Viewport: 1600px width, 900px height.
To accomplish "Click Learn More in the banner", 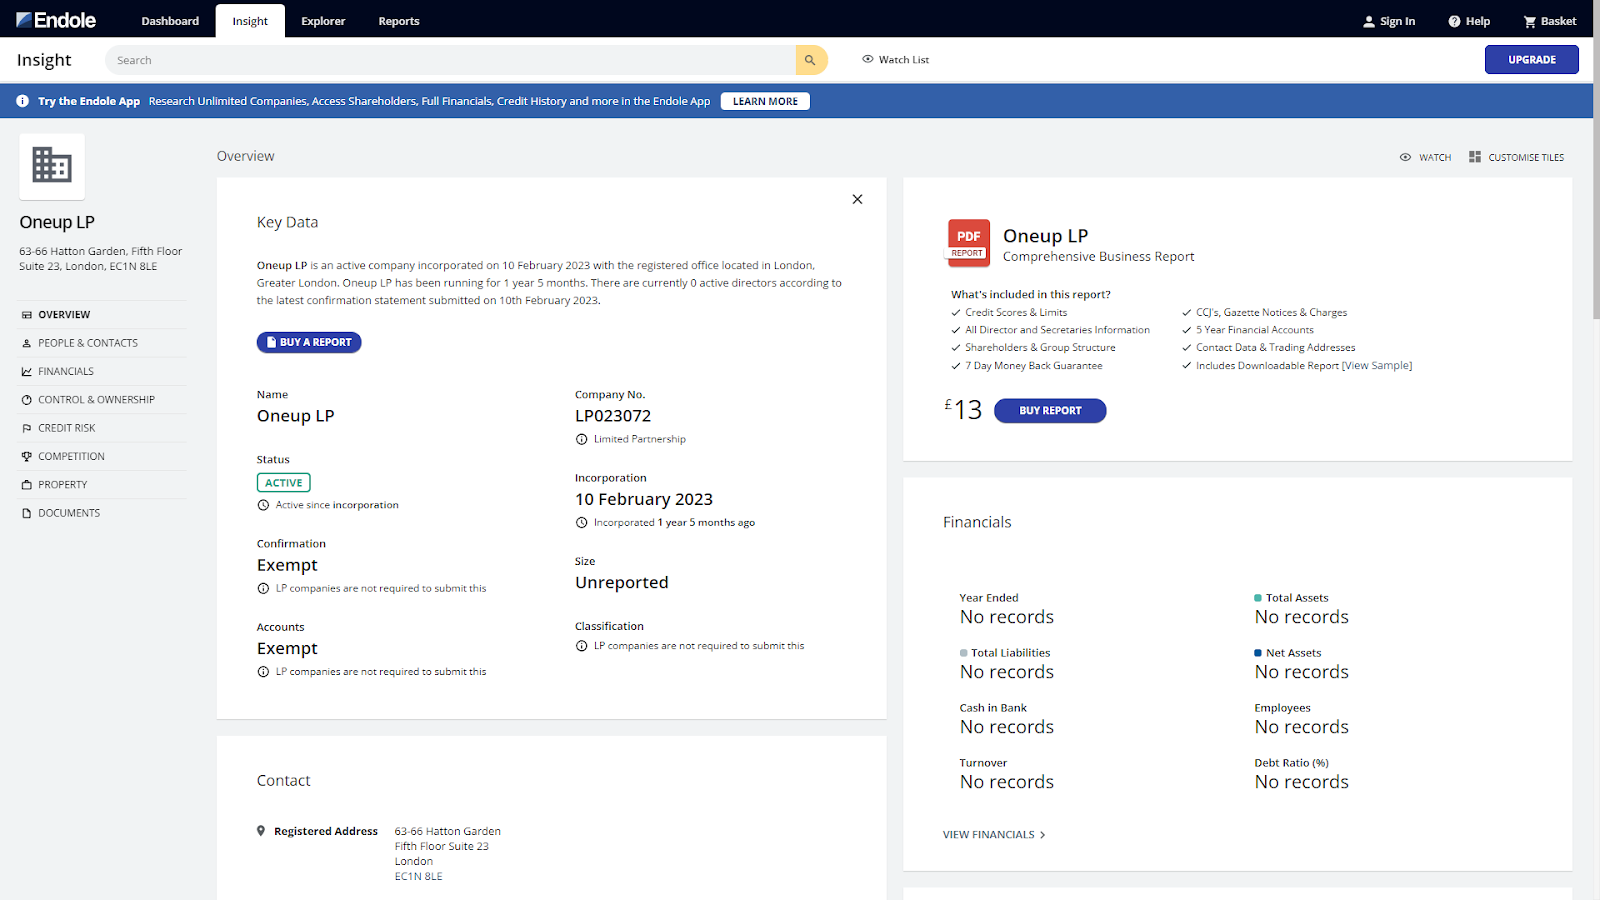I will pyautogui.click(x=765, y=101).
